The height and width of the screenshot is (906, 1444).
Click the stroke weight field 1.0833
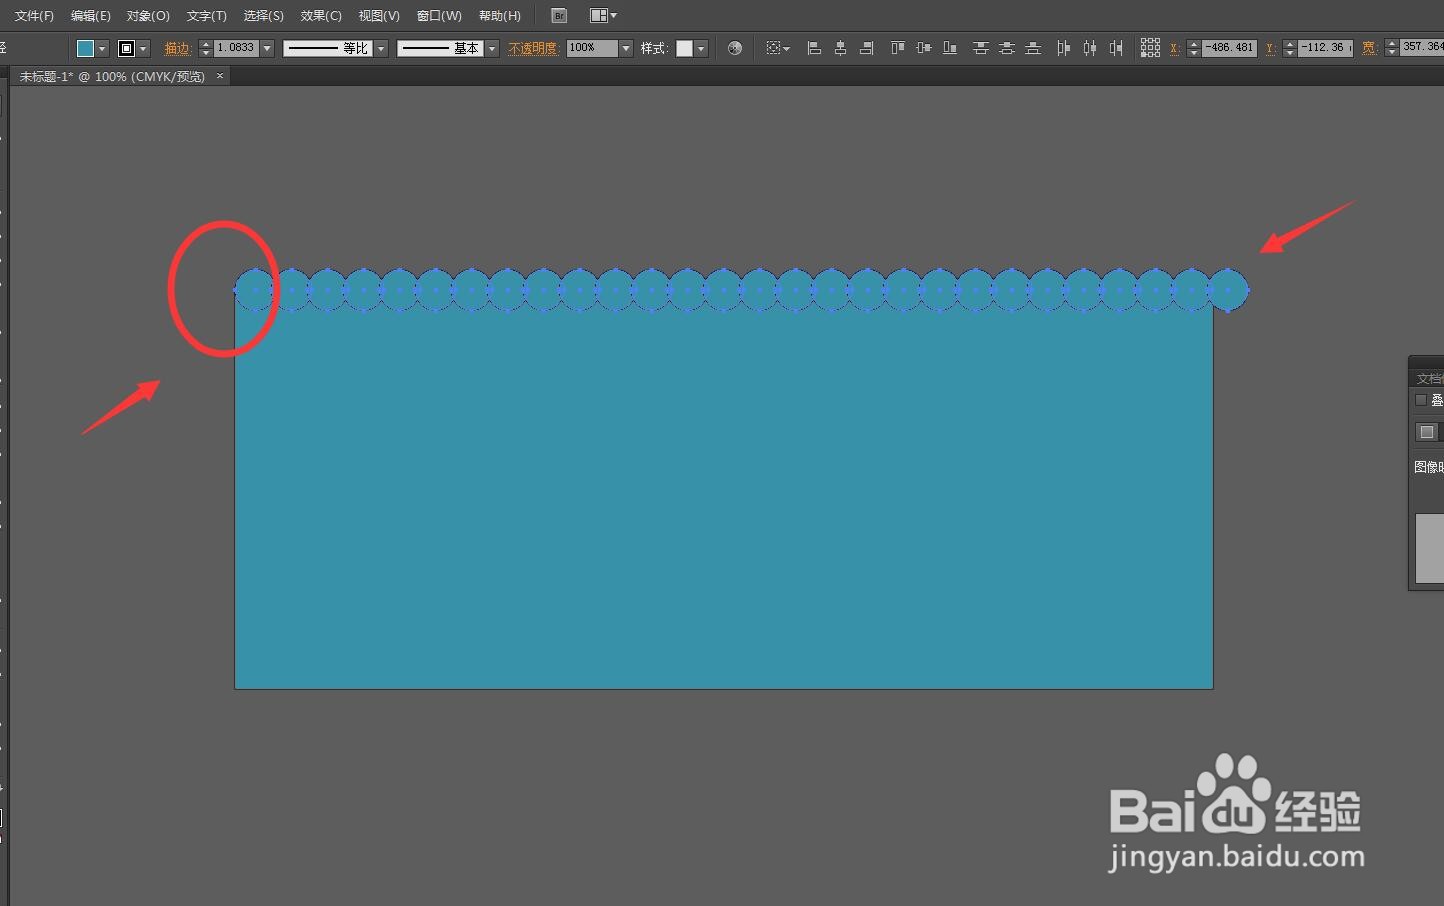[236, 48]
